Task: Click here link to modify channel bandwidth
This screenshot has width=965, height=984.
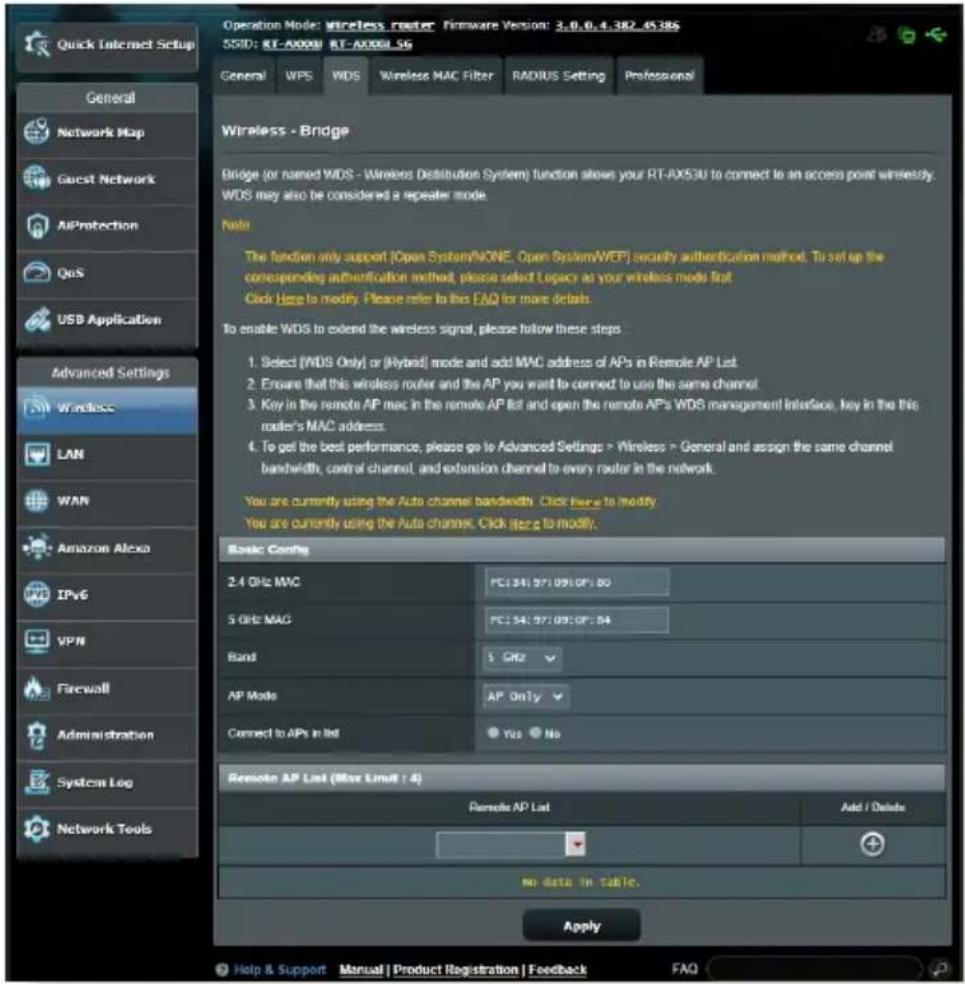Action: (x=585, y=502)
